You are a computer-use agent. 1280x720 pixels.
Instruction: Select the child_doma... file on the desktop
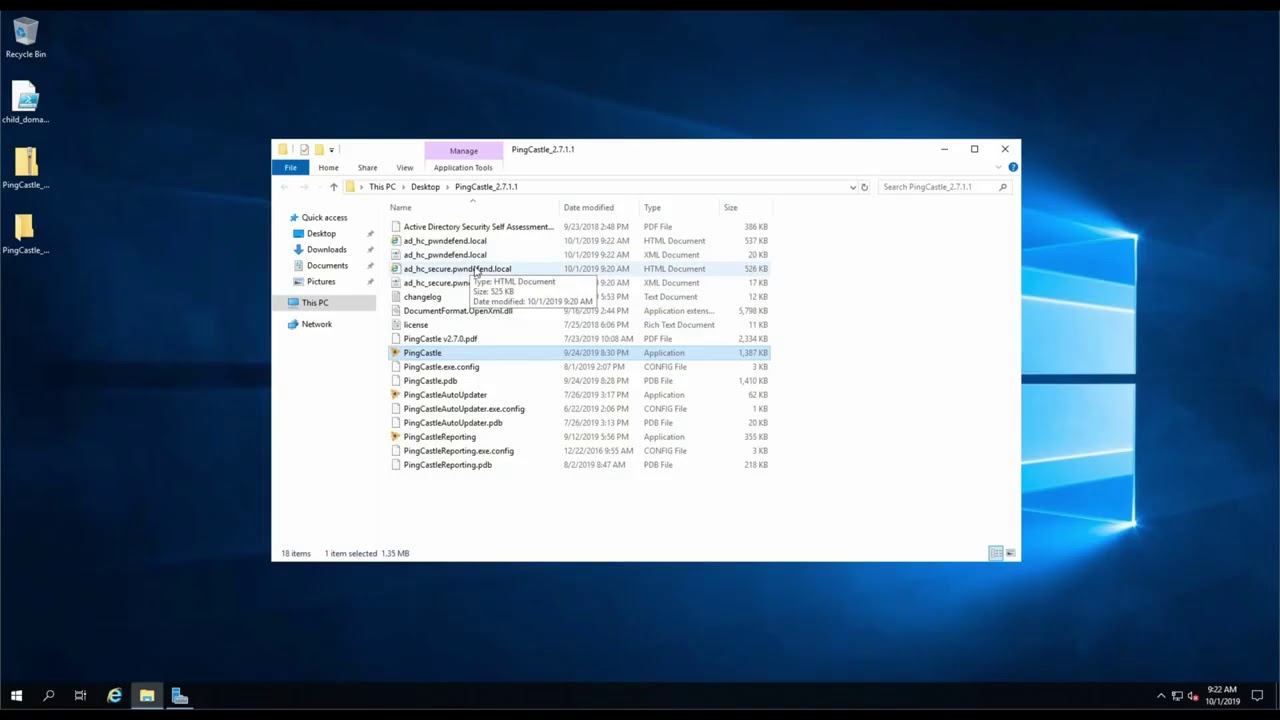click(x=26, y=104)
